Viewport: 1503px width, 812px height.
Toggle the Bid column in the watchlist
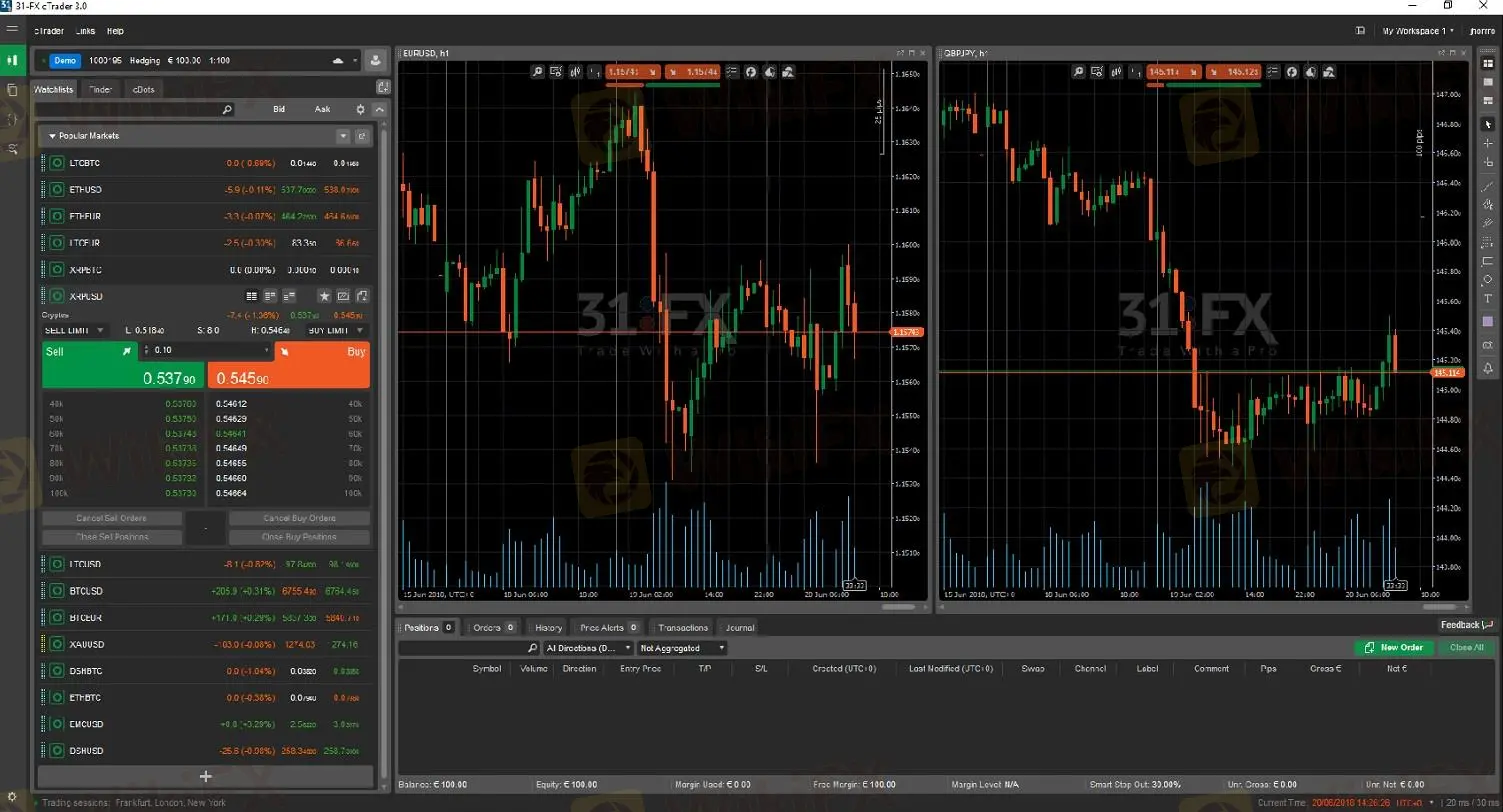(279, 109)
